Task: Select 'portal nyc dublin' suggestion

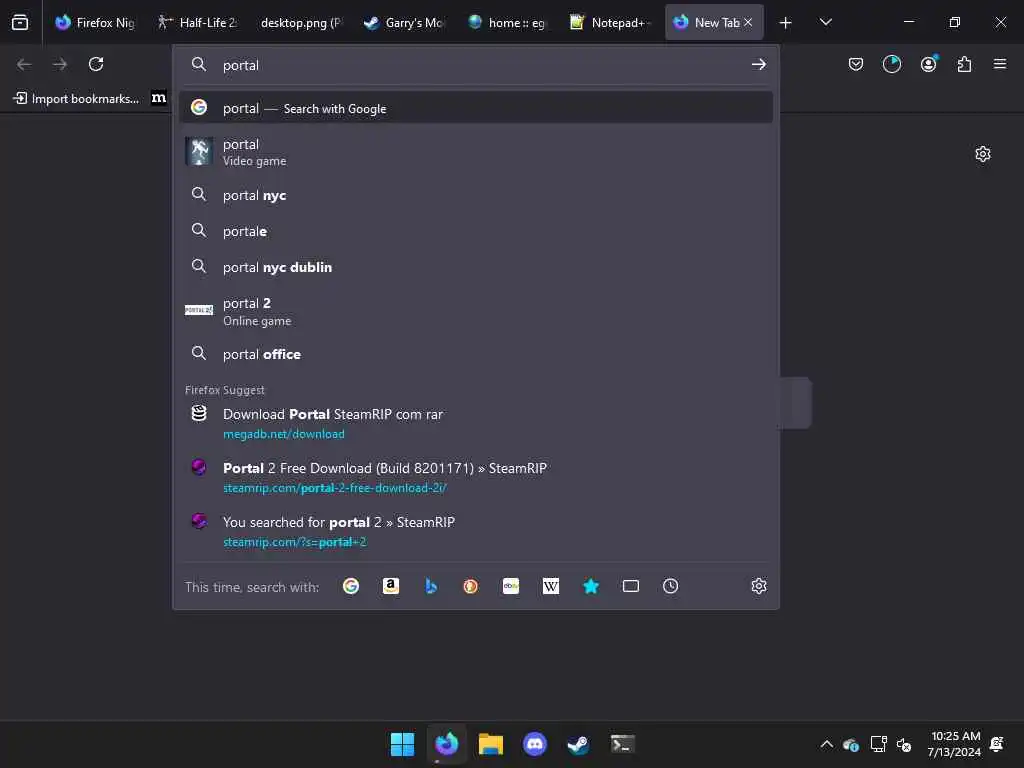Action: click(x=475, y=266)
